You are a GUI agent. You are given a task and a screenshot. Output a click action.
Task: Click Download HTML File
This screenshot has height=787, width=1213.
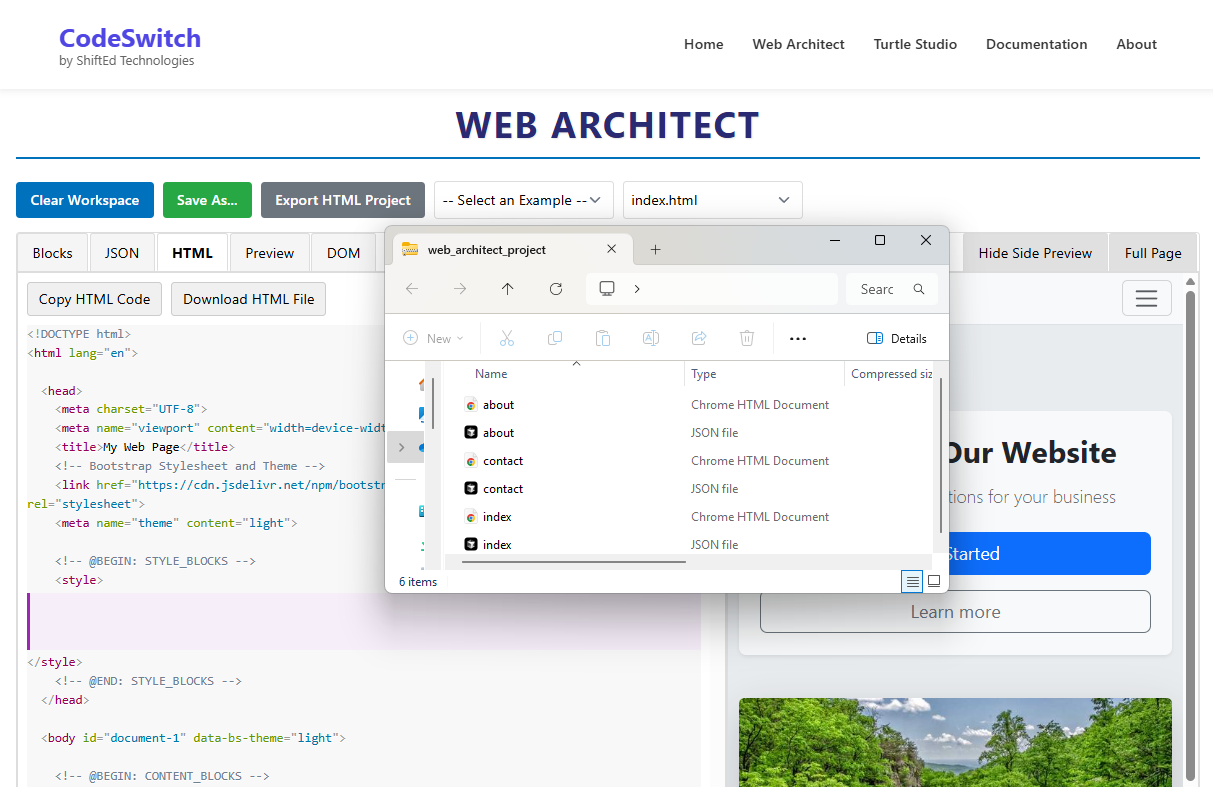pos(249,299)
